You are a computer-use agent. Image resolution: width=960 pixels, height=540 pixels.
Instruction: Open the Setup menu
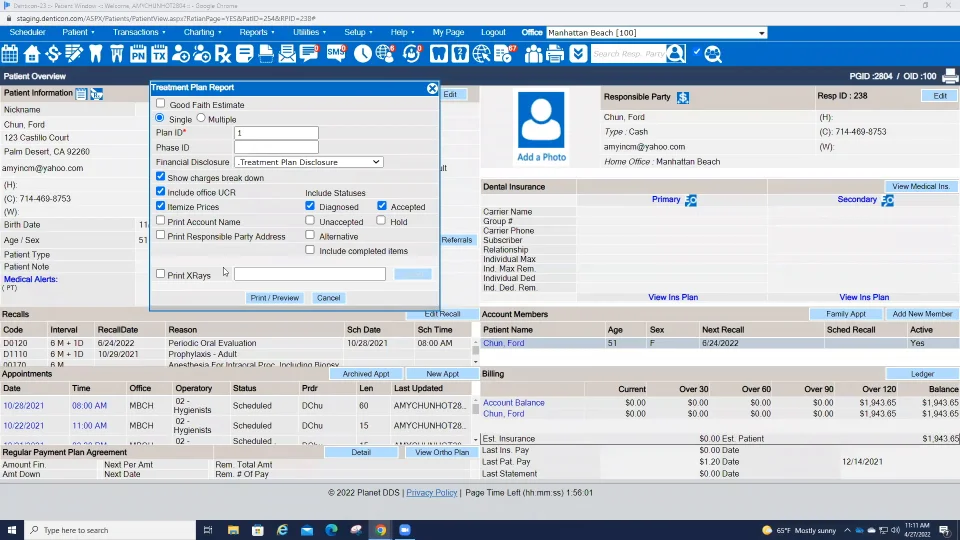tap(358, 32)
